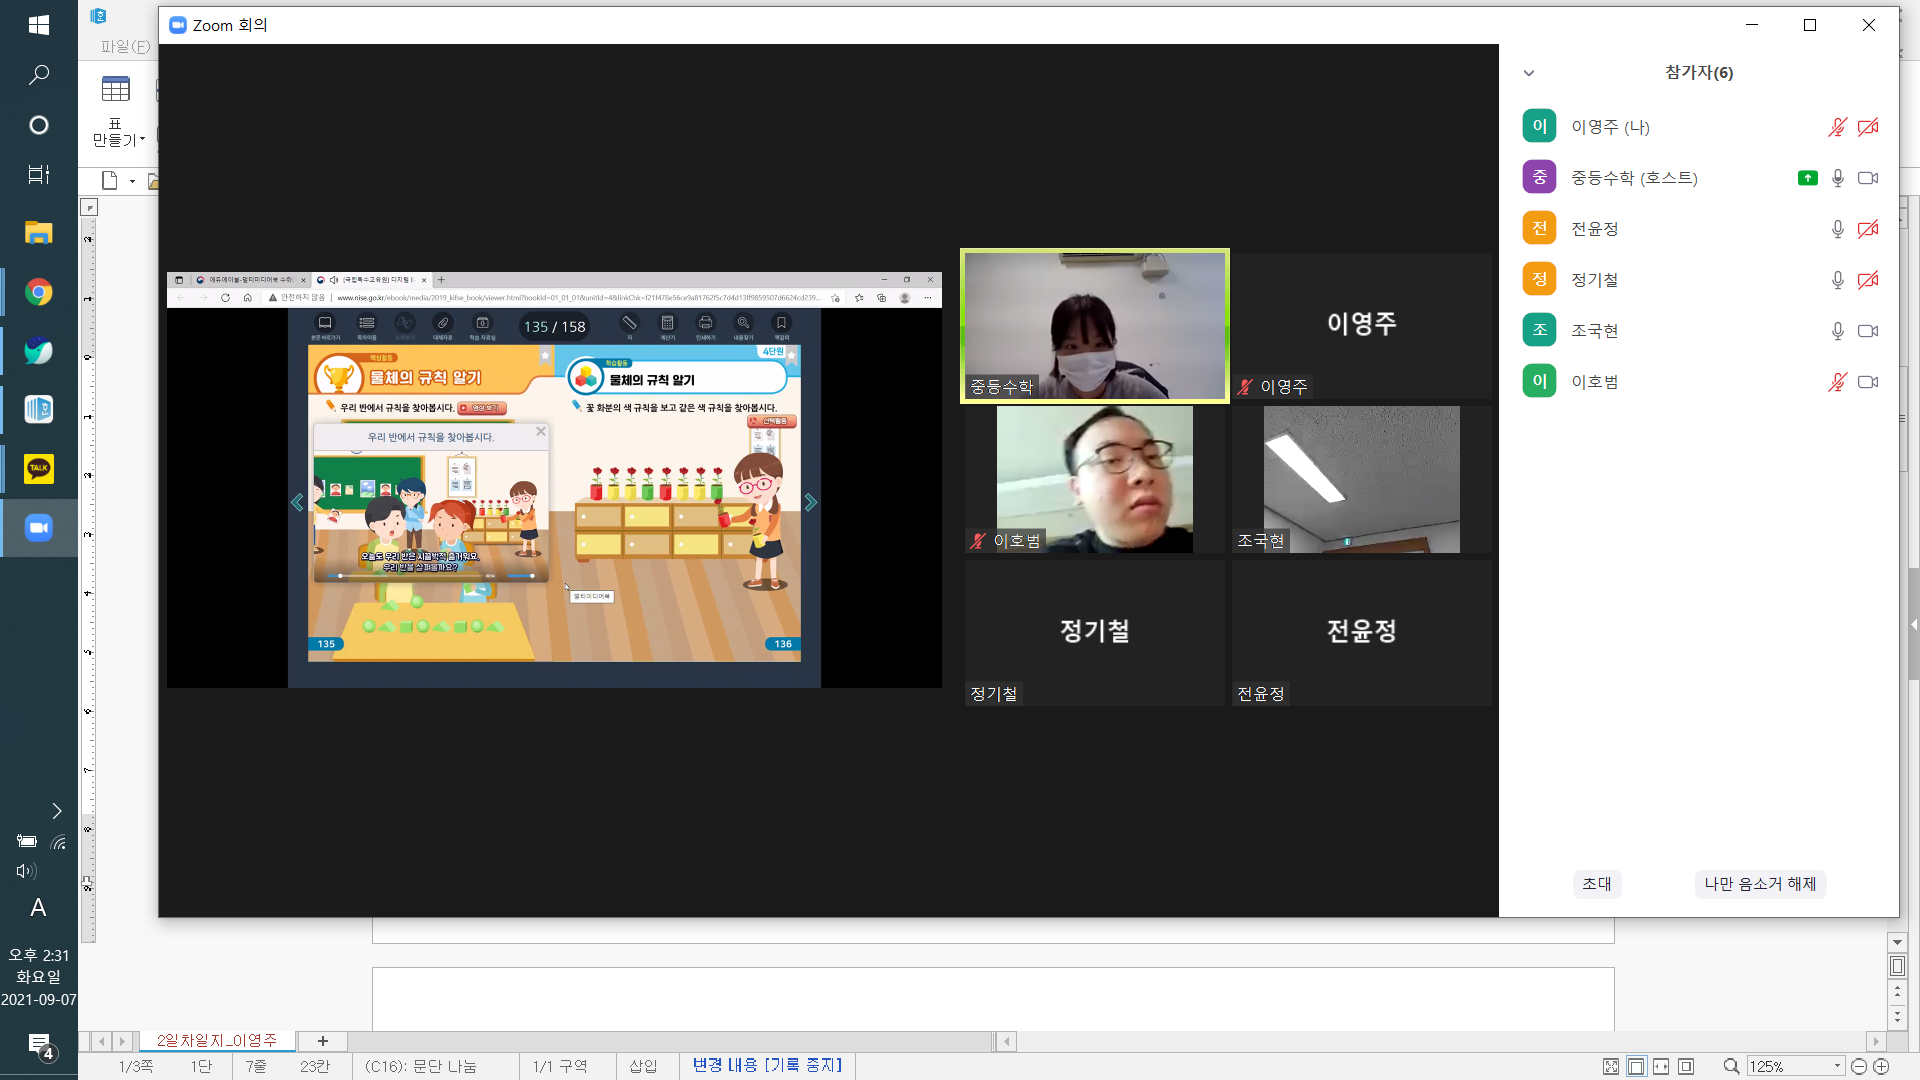The width and height of the screenshot is (1920, 1080).
Task: Open the notification center icon
Action: [x=40, y=1046]
